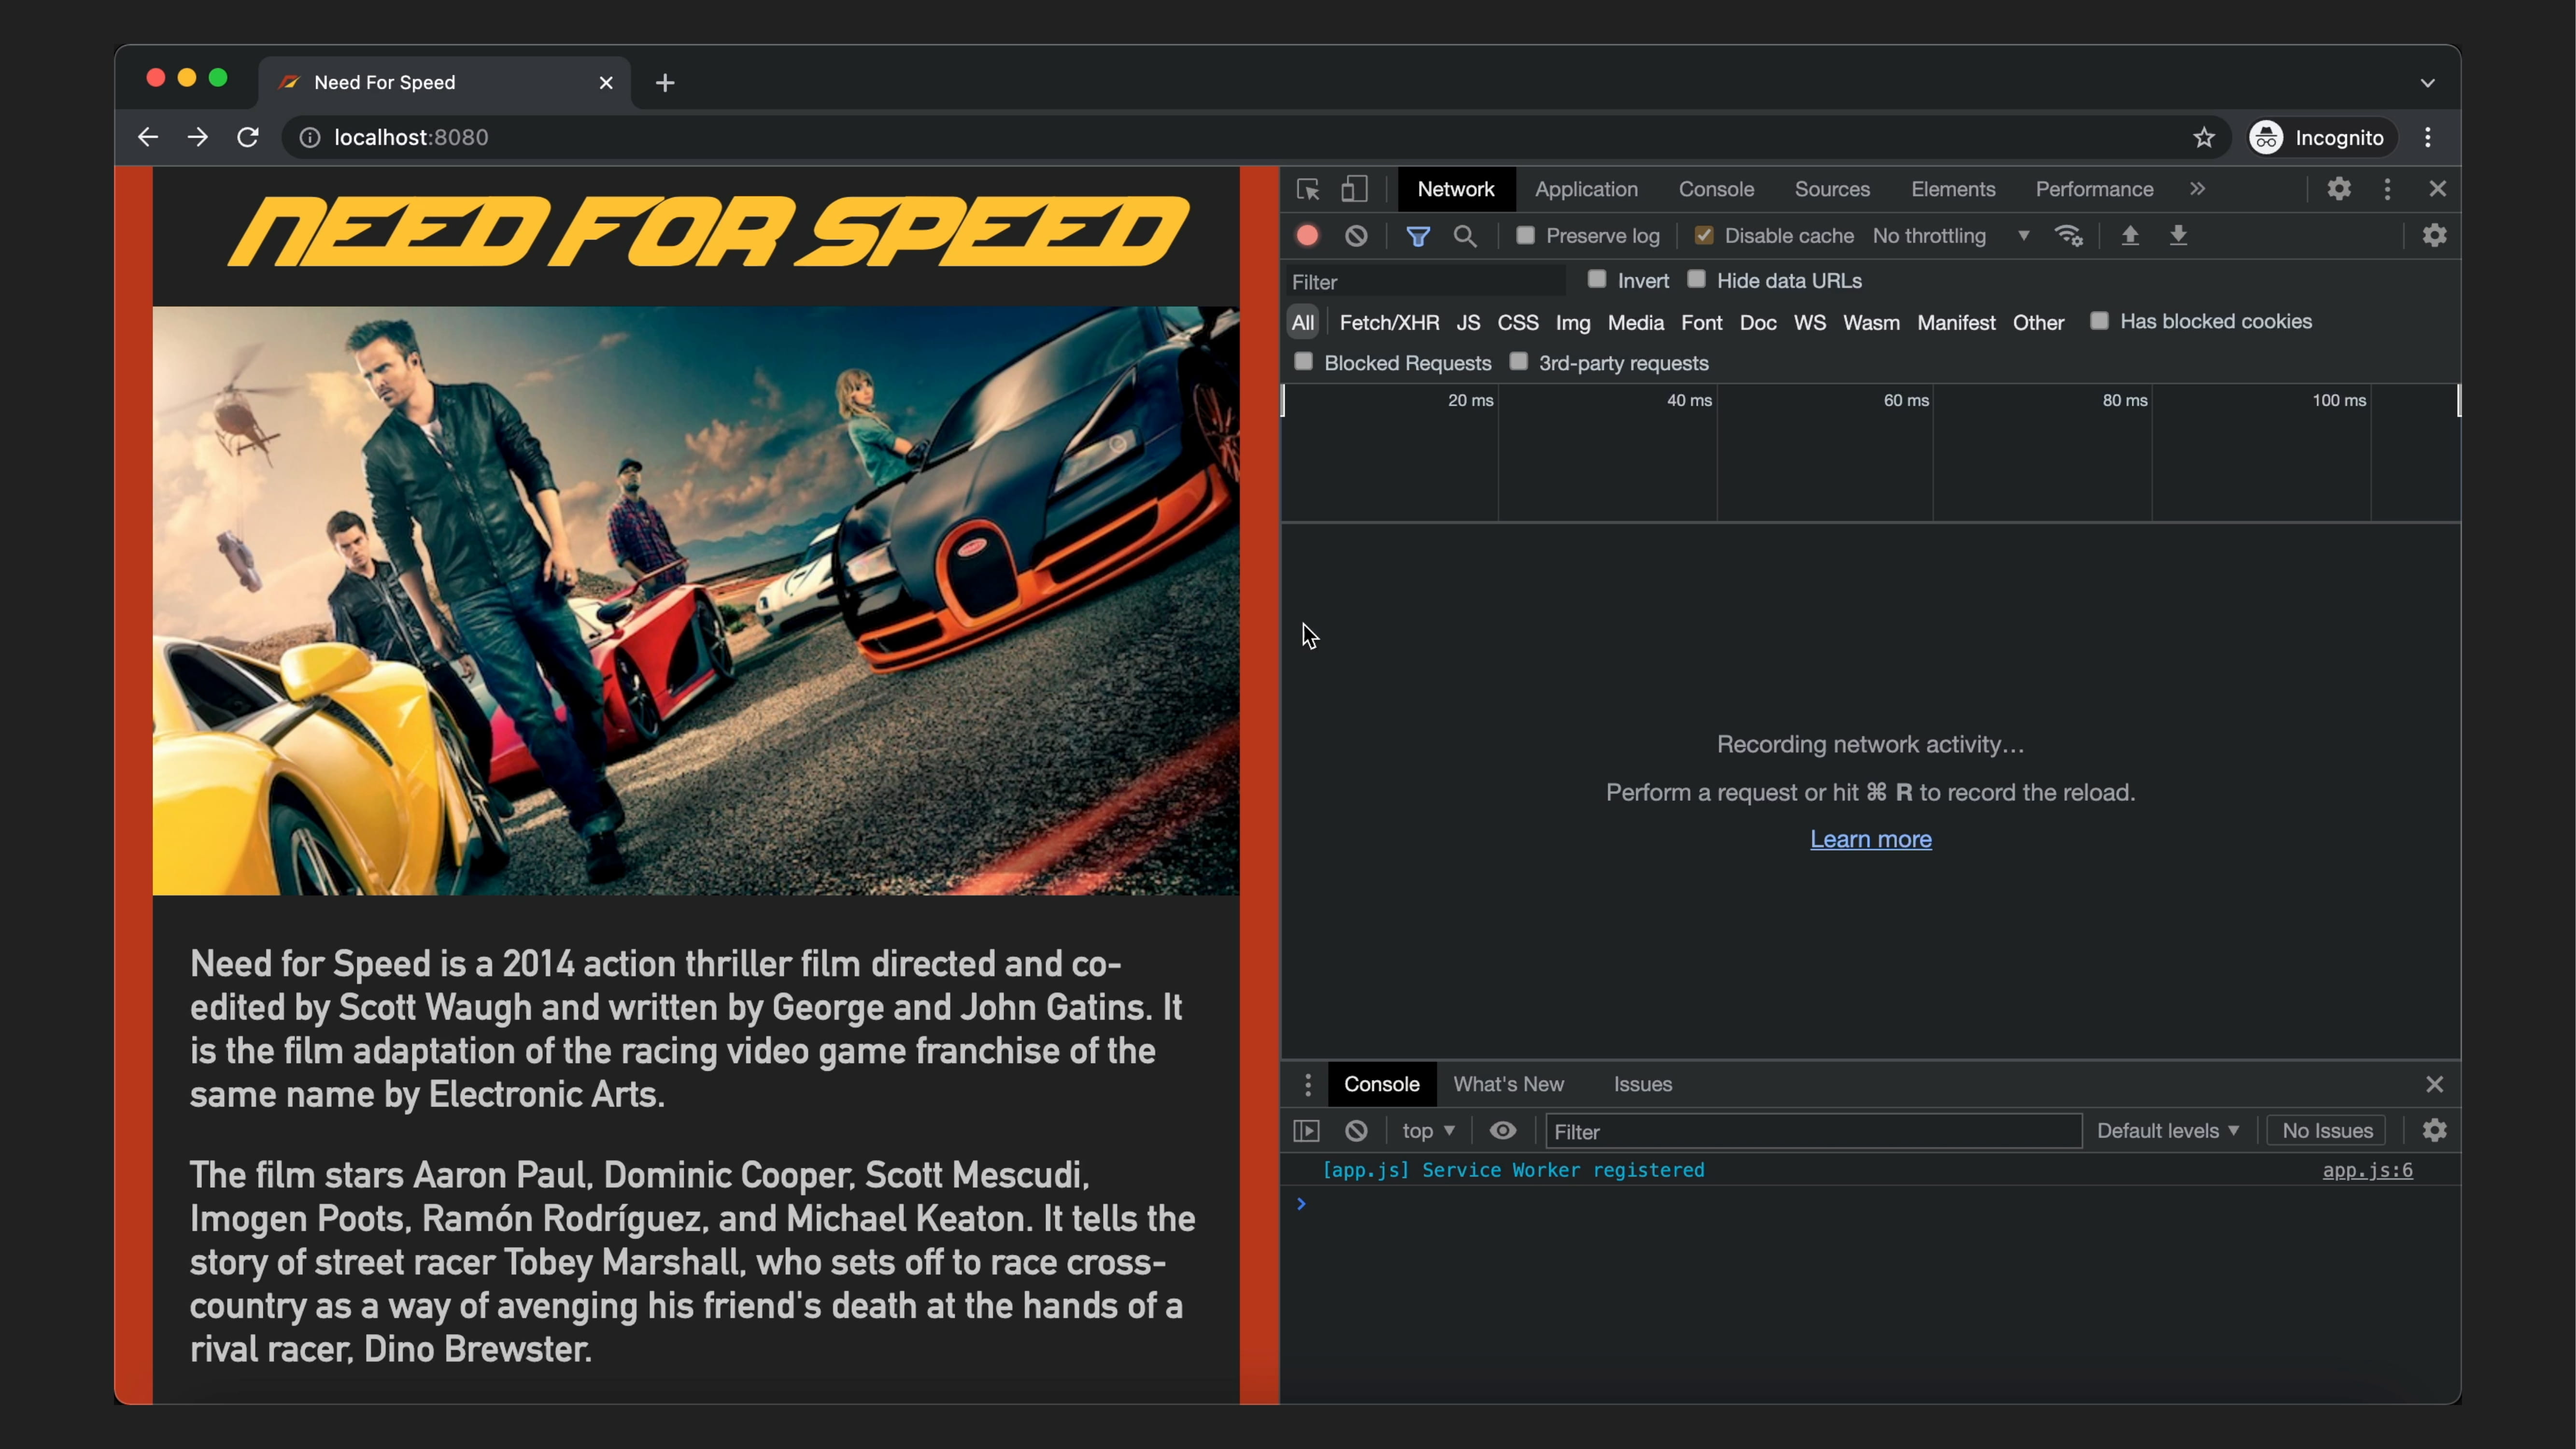Close the DevTools panel

pos(2437,189)
